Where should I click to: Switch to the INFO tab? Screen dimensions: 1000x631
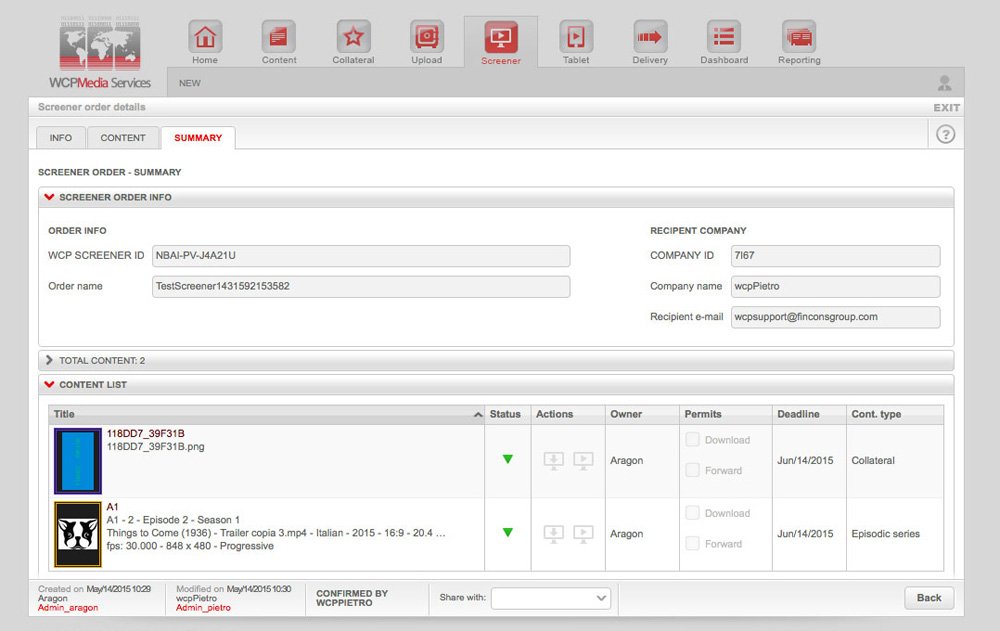[61, 138]
